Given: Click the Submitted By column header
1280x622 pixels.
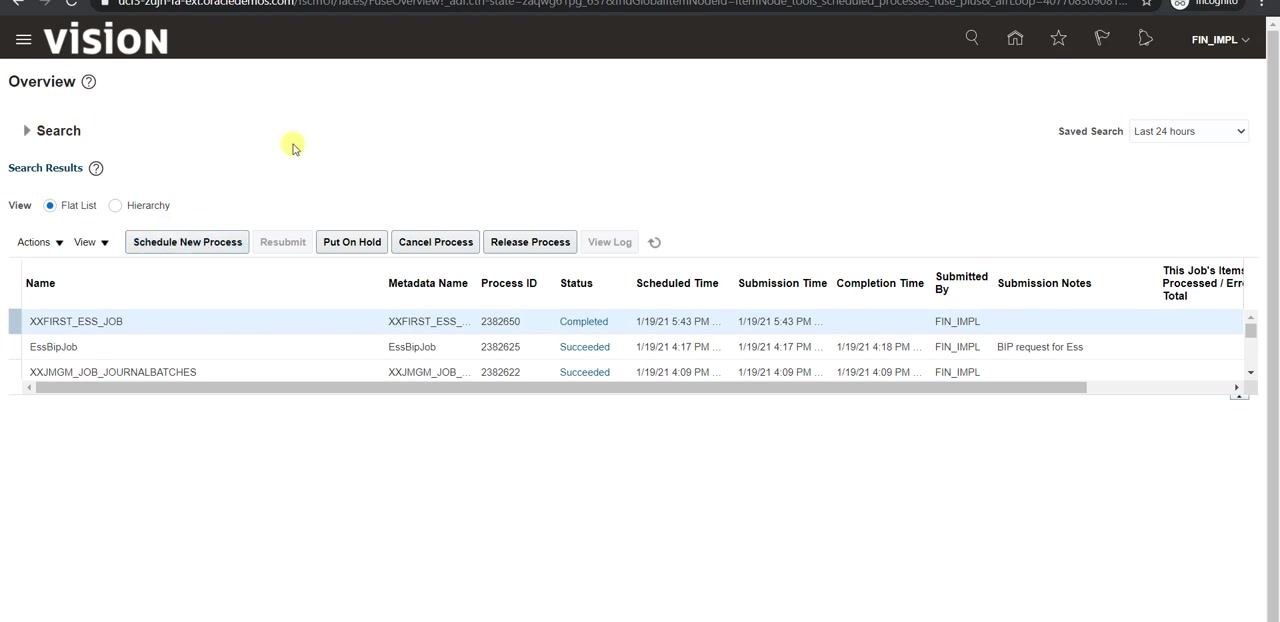Looking at the screenshot, I should [962, 283].
